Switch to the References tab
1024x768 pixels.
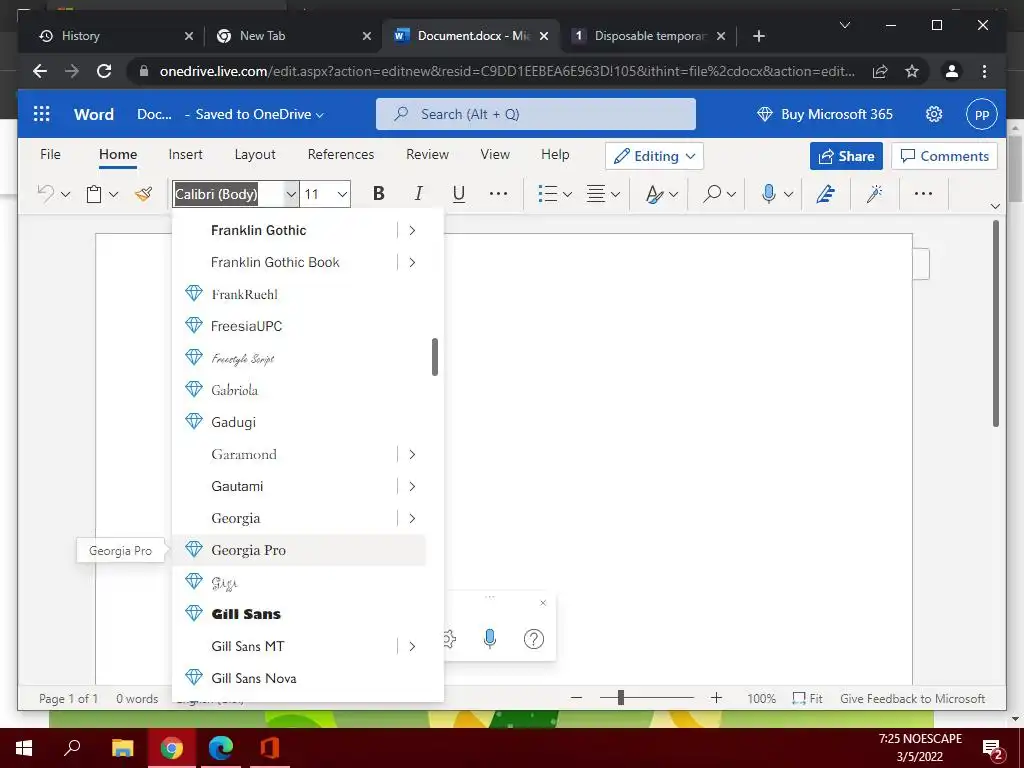[341, 155]
